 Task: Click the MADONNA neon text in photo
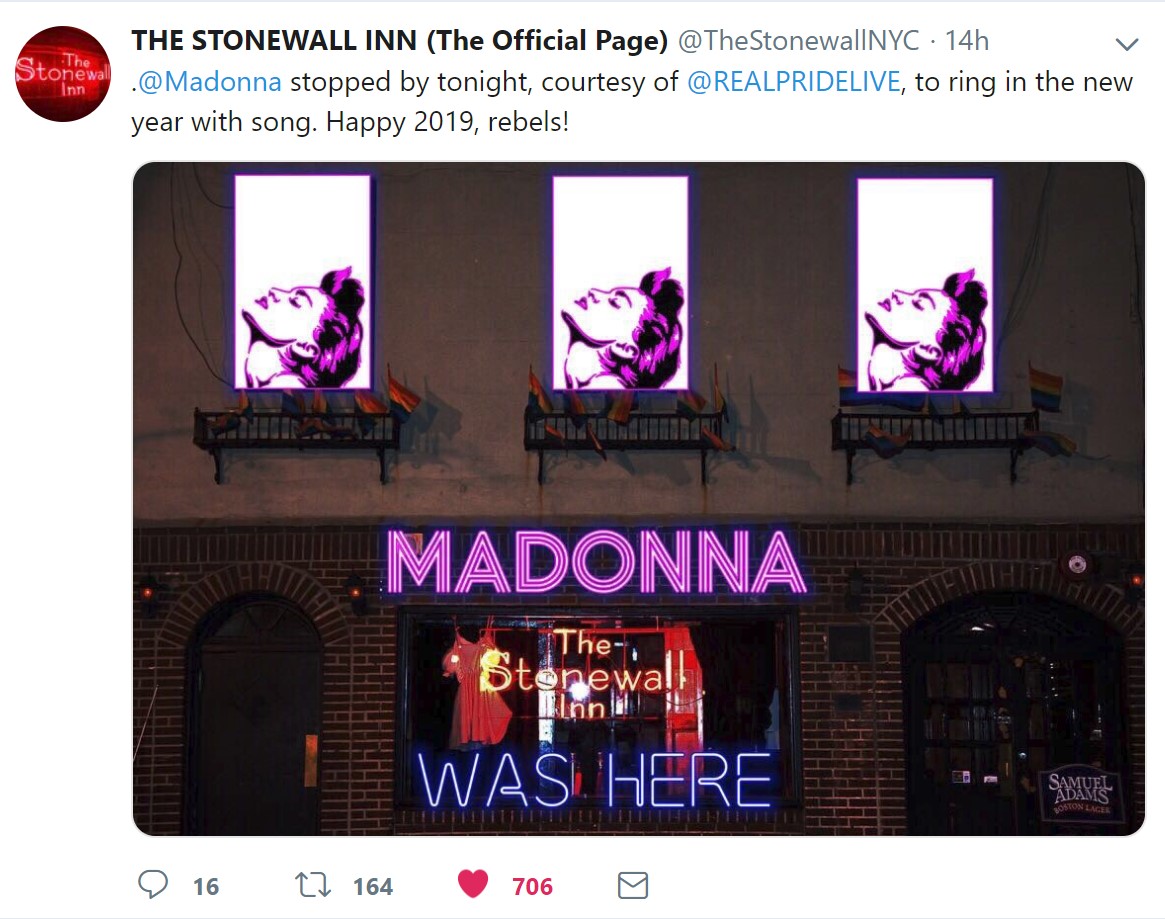596,562
